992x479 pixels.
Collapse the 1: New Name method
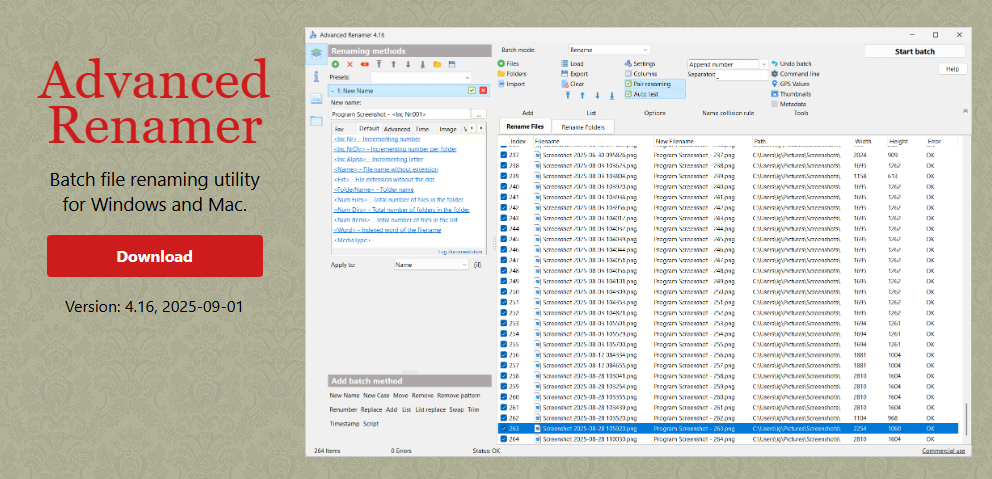click(x=333, y=91)
